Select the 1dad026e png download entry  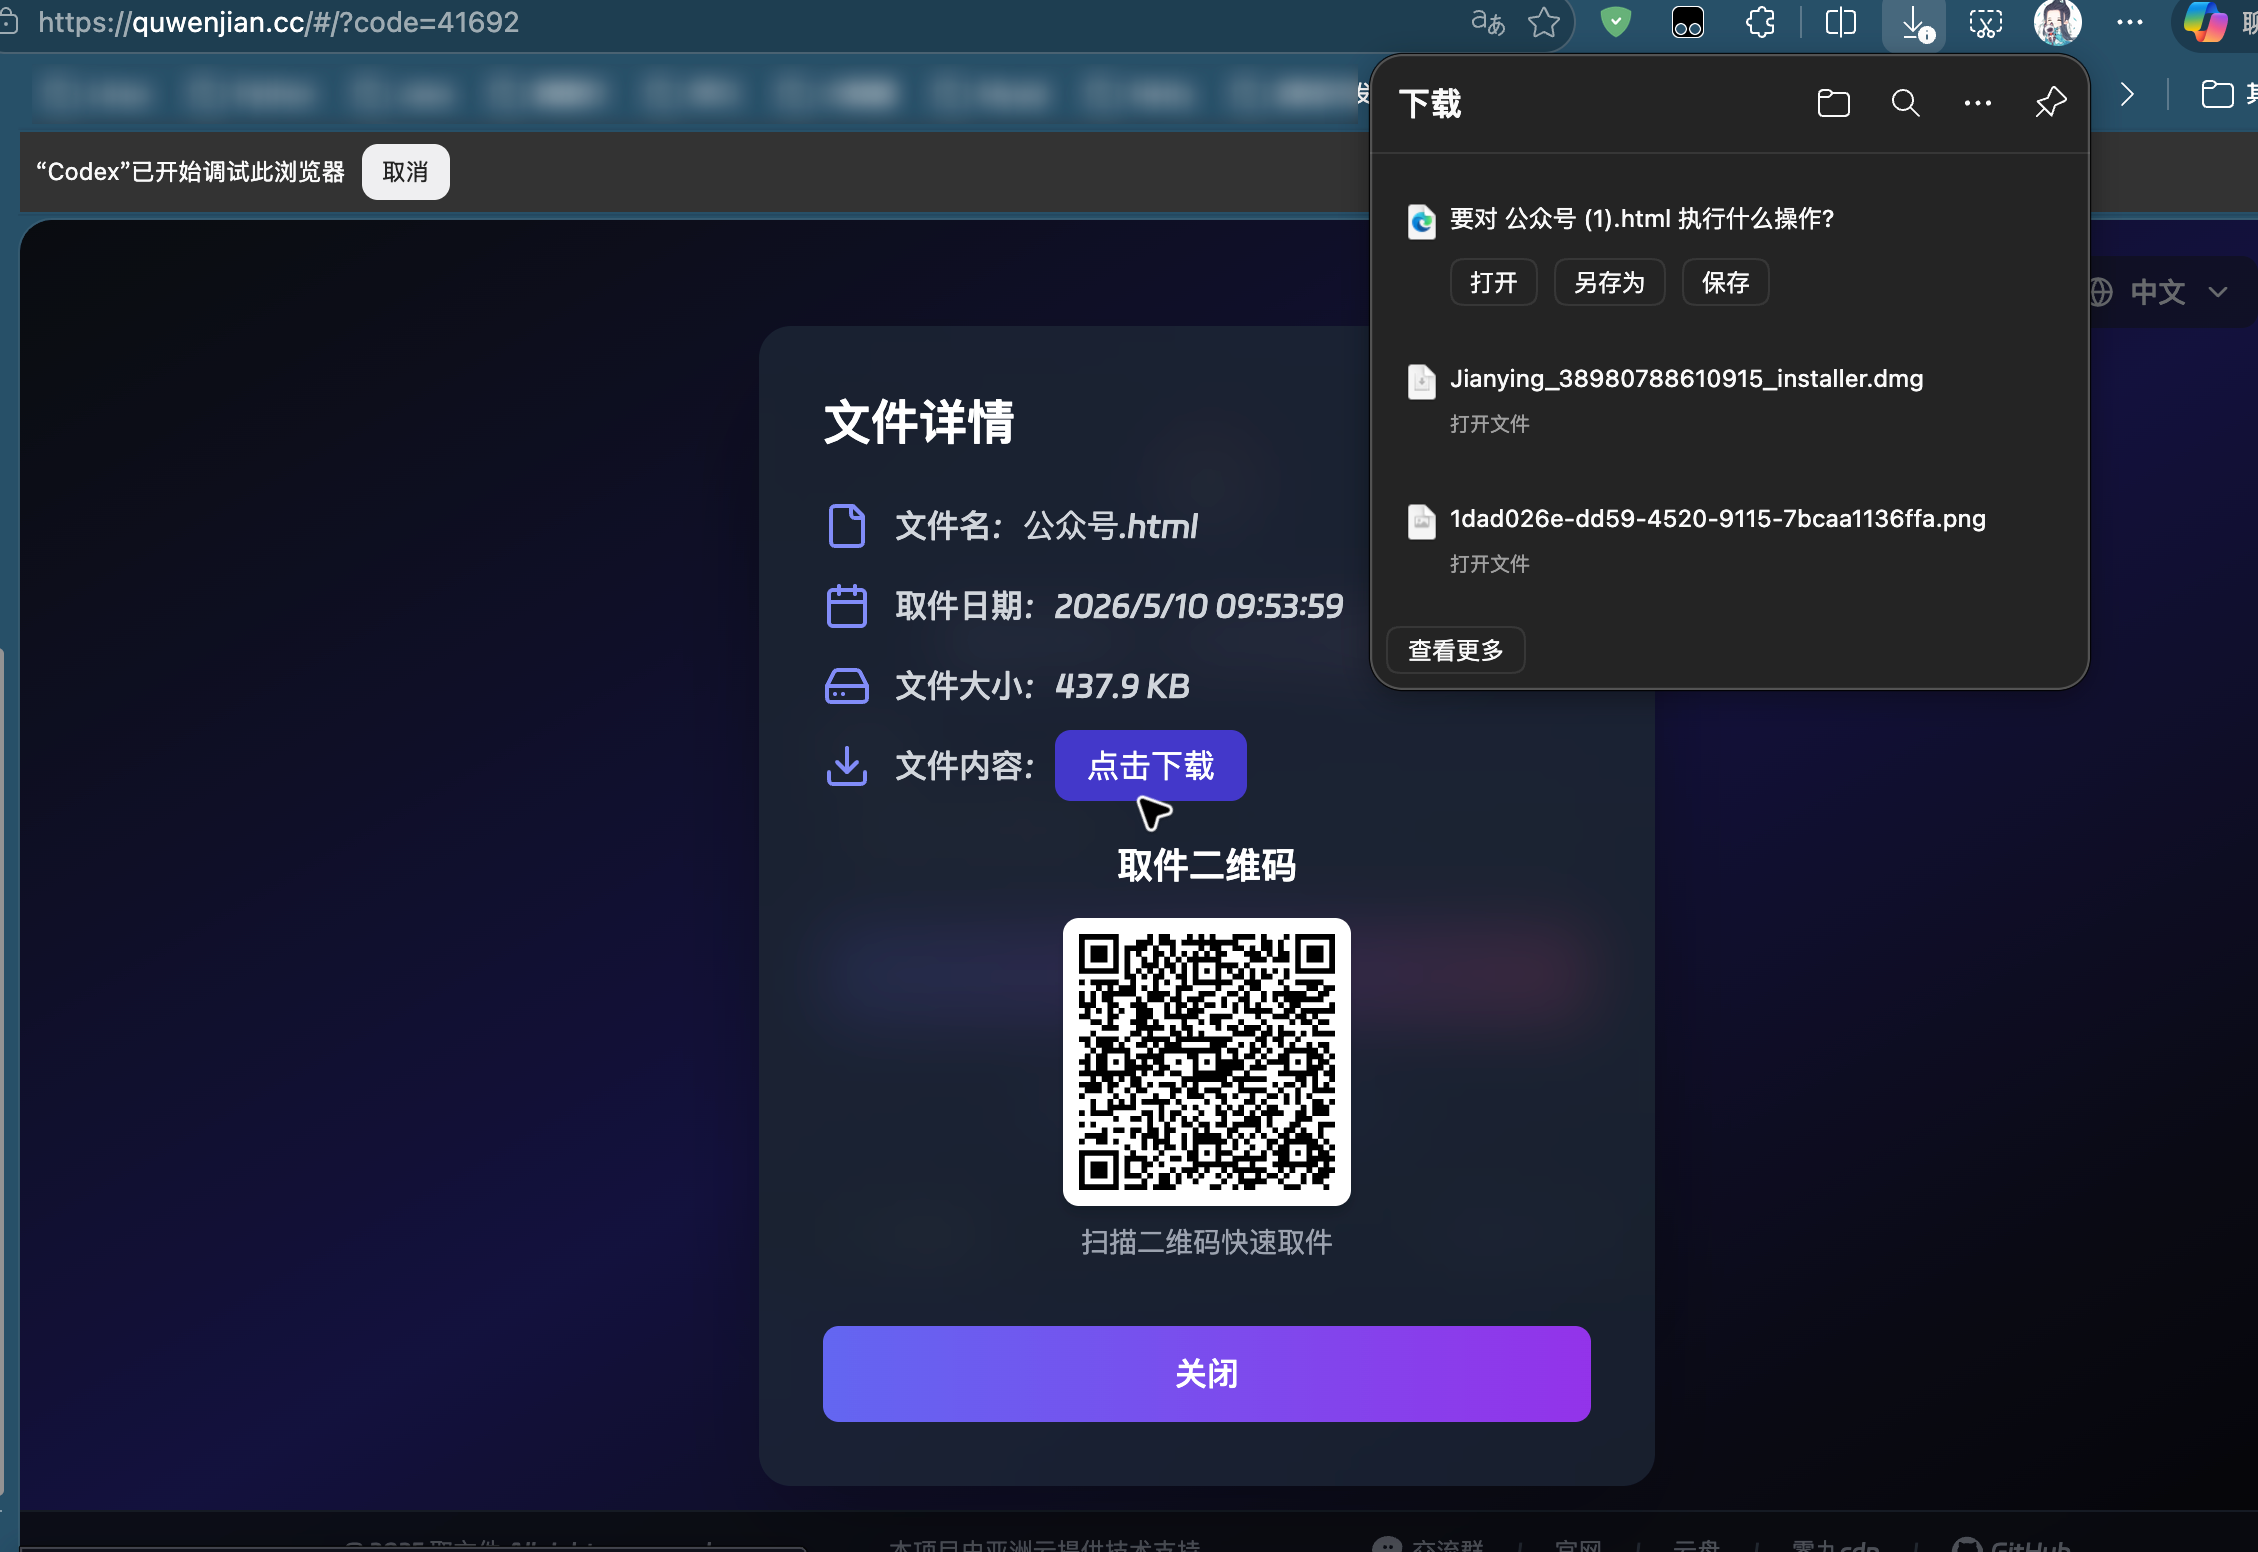(1729, 540)
